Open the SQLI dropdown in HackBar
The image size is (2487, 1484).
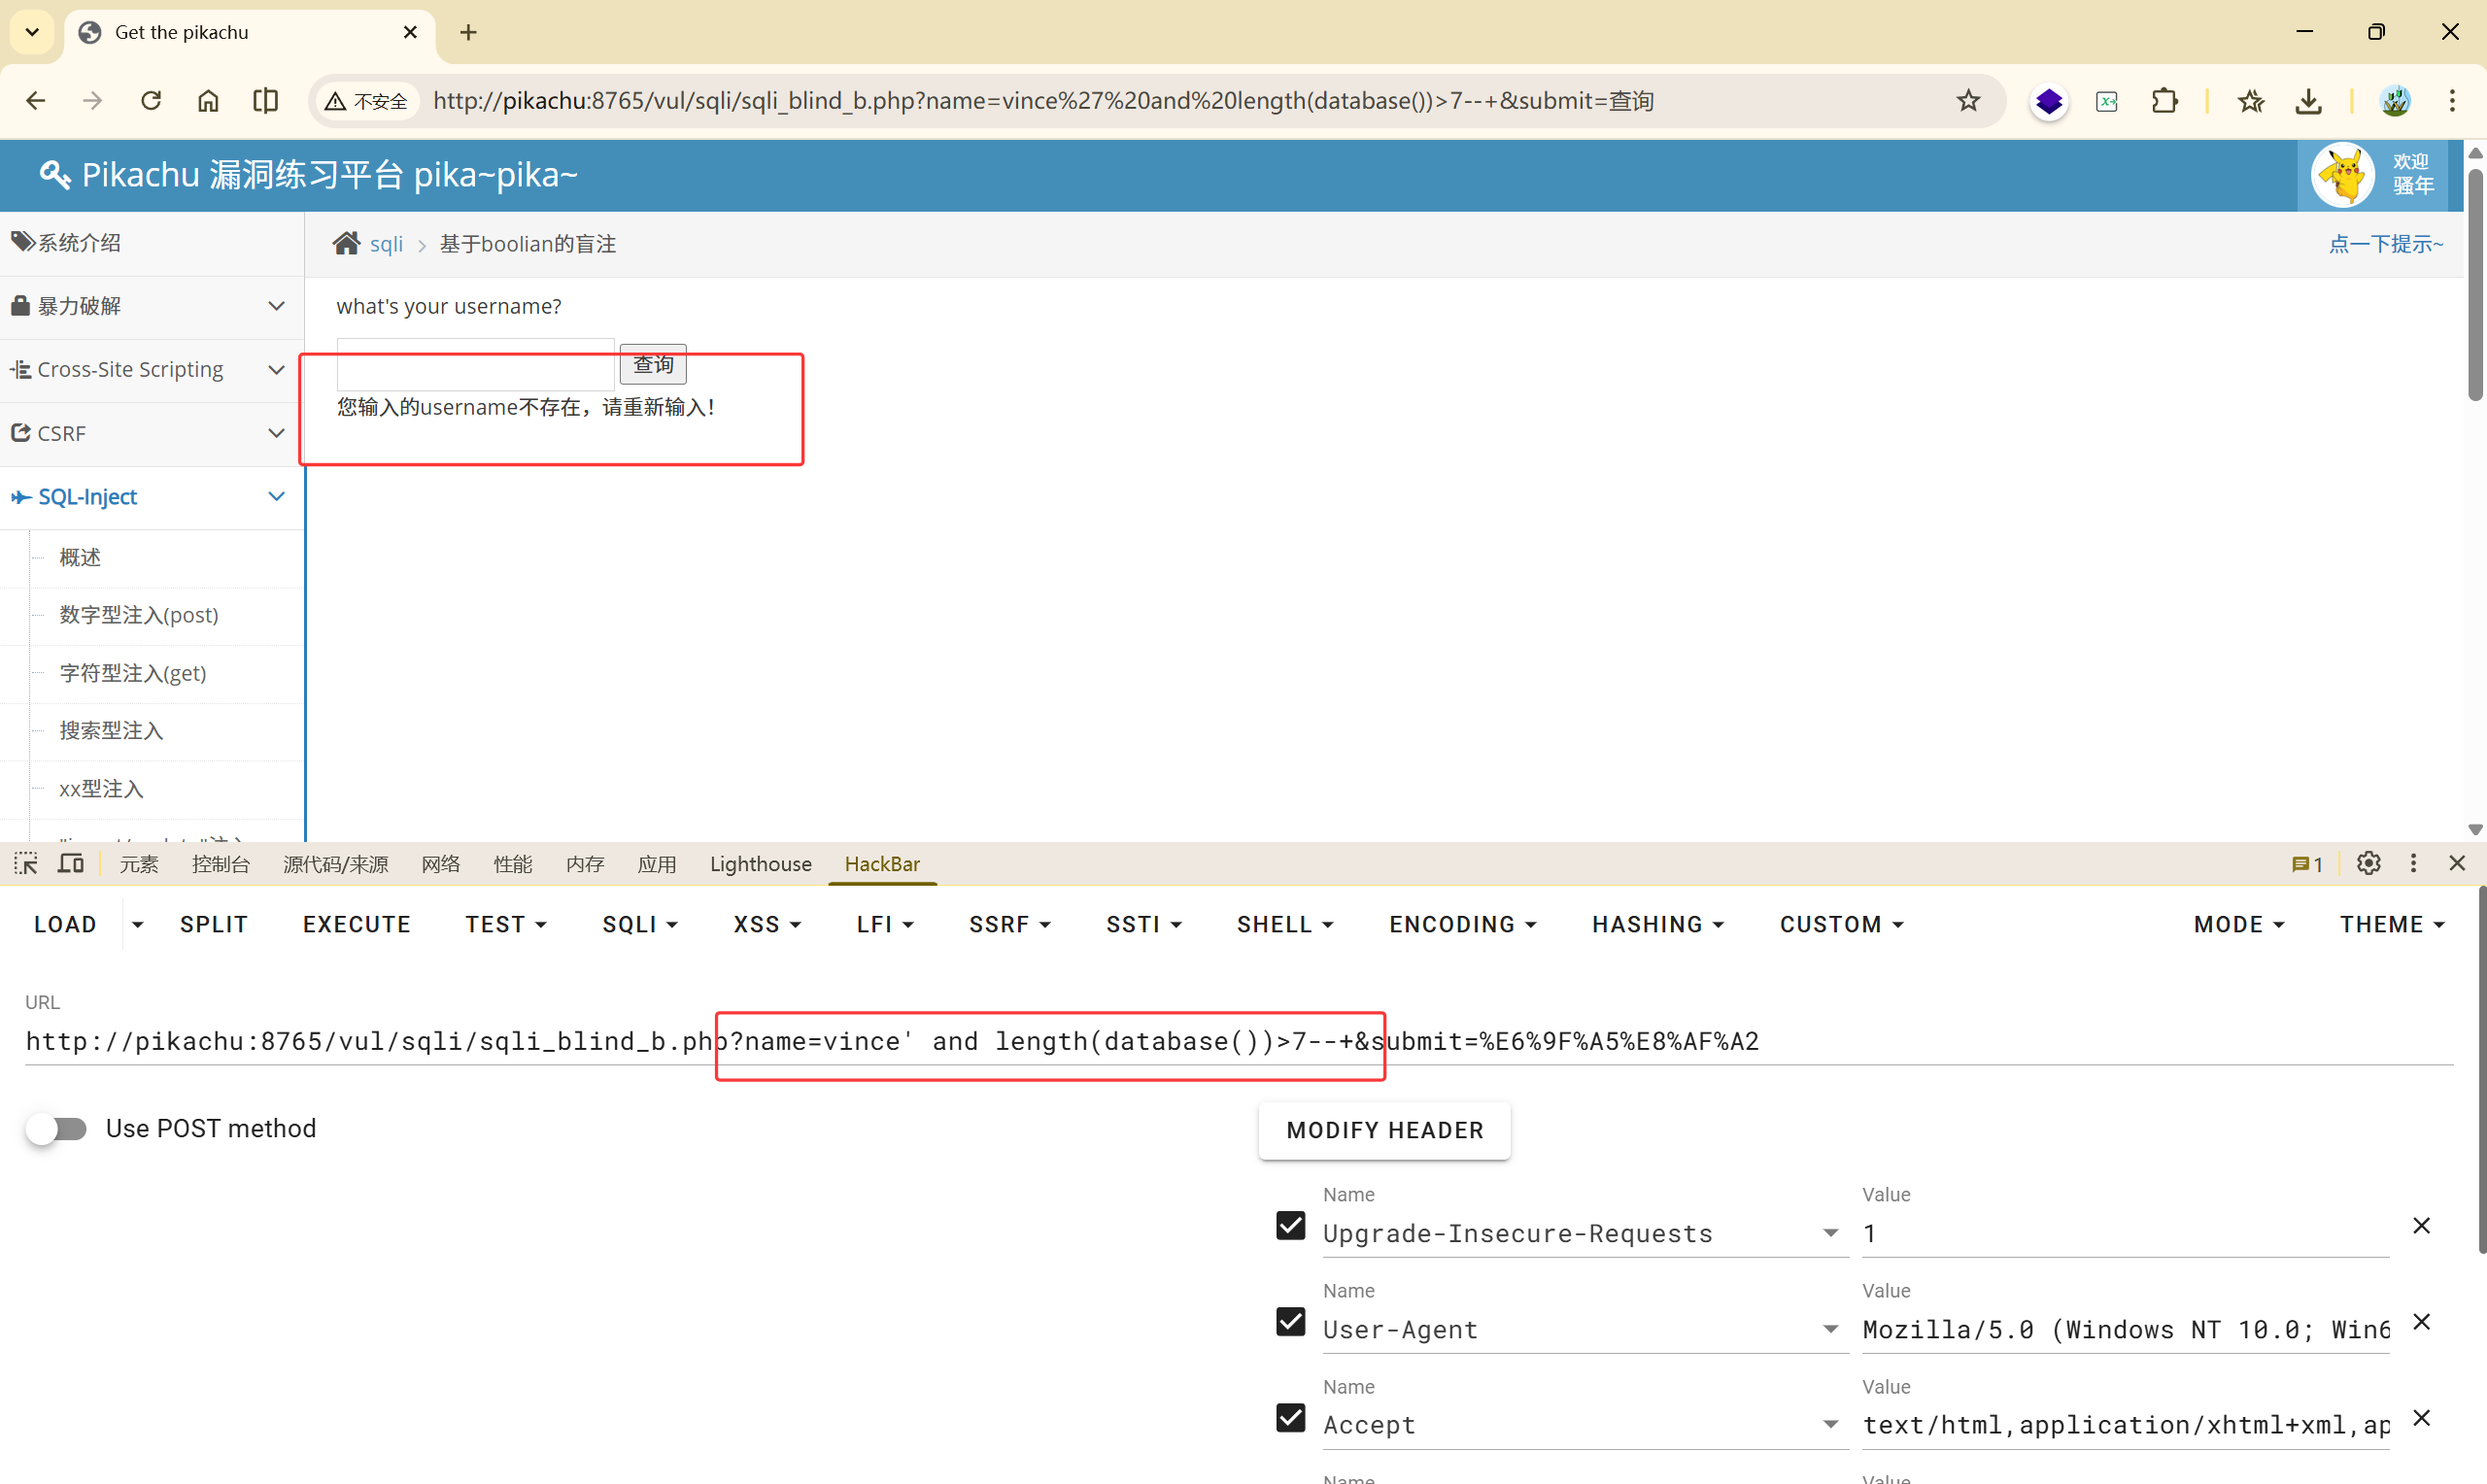[x=640, y=925]
